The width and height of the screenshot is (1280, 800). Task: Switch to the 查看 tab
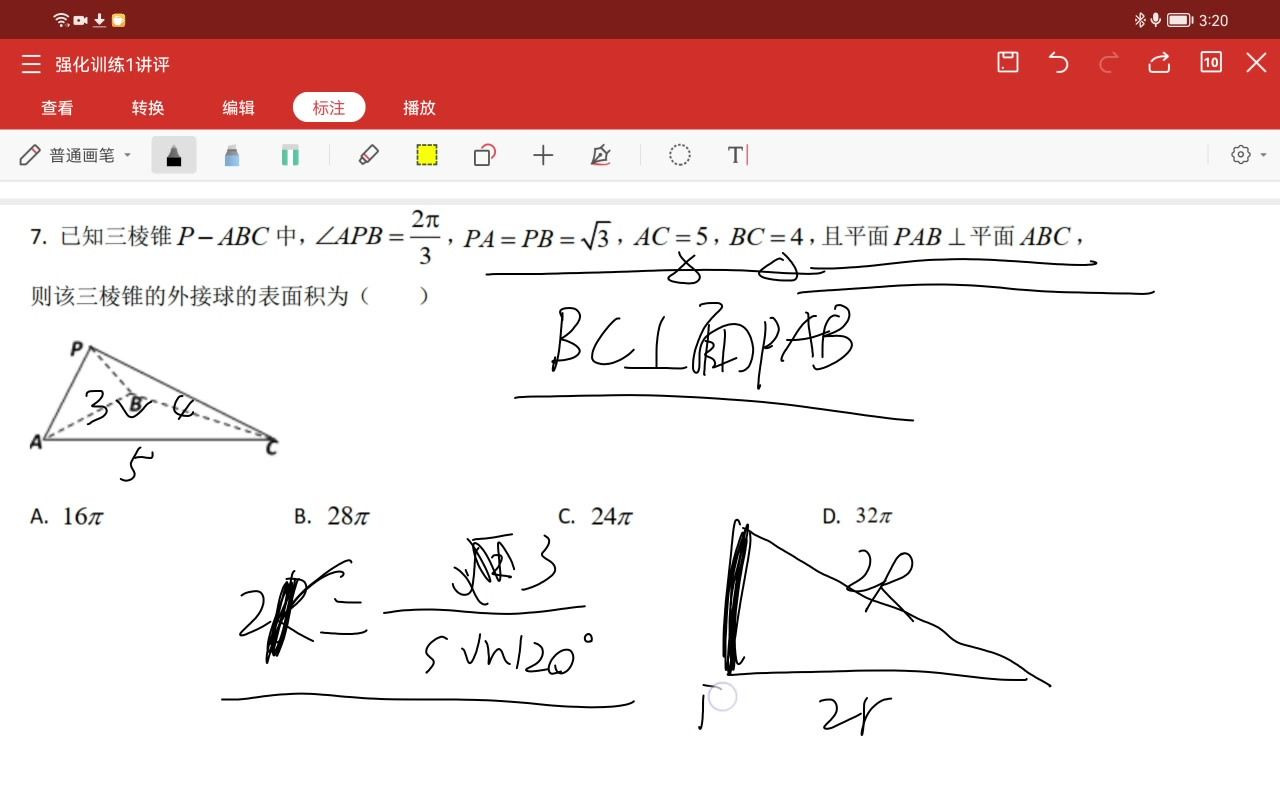point(57,108)
